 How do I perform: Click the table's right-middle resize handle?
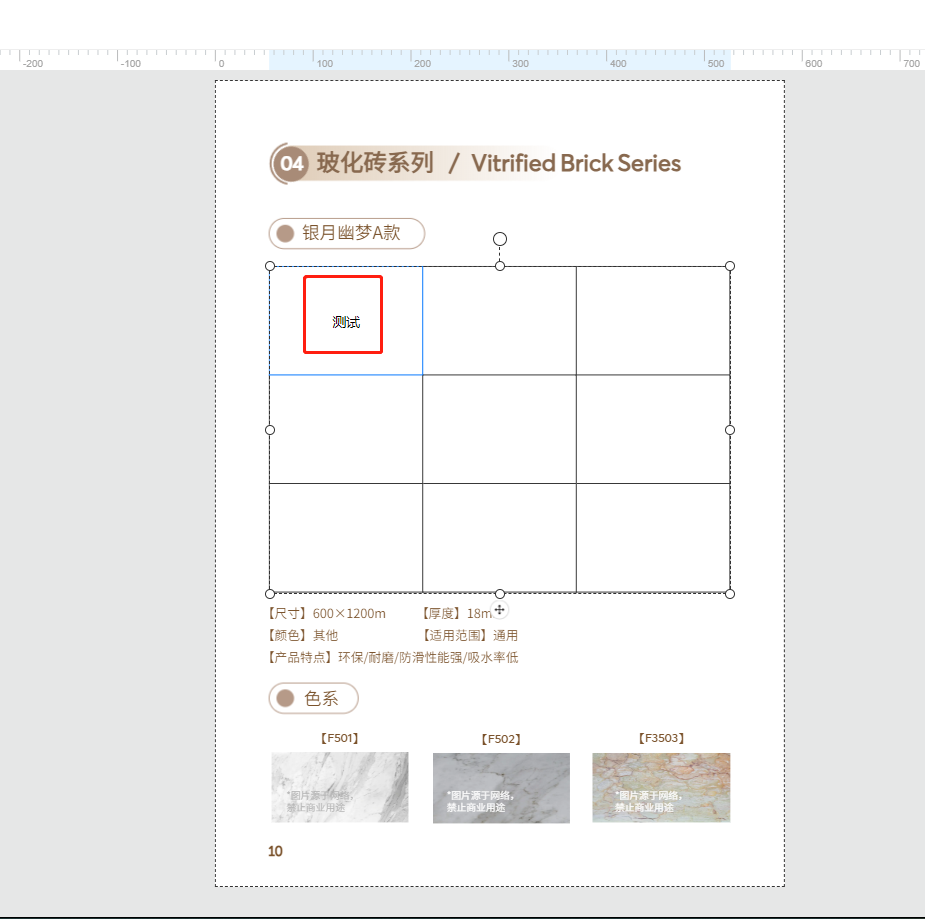point(730,430)
